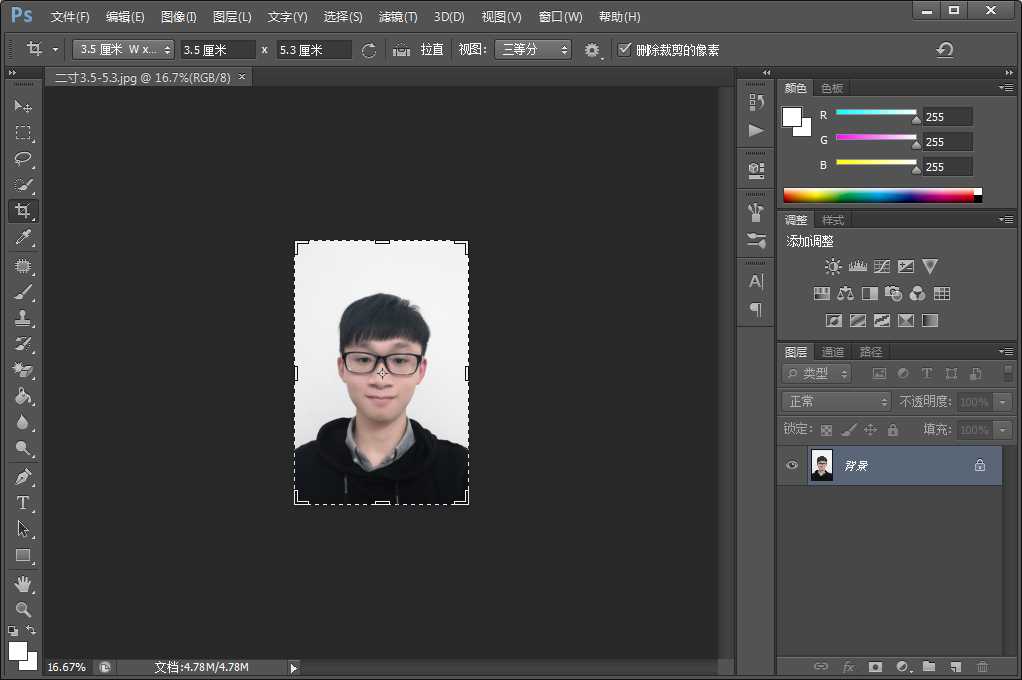Create a new layer using panel icon
The width and height of the screenshot is (1022, 680).
pyautogui.click(x=955, y=666)
